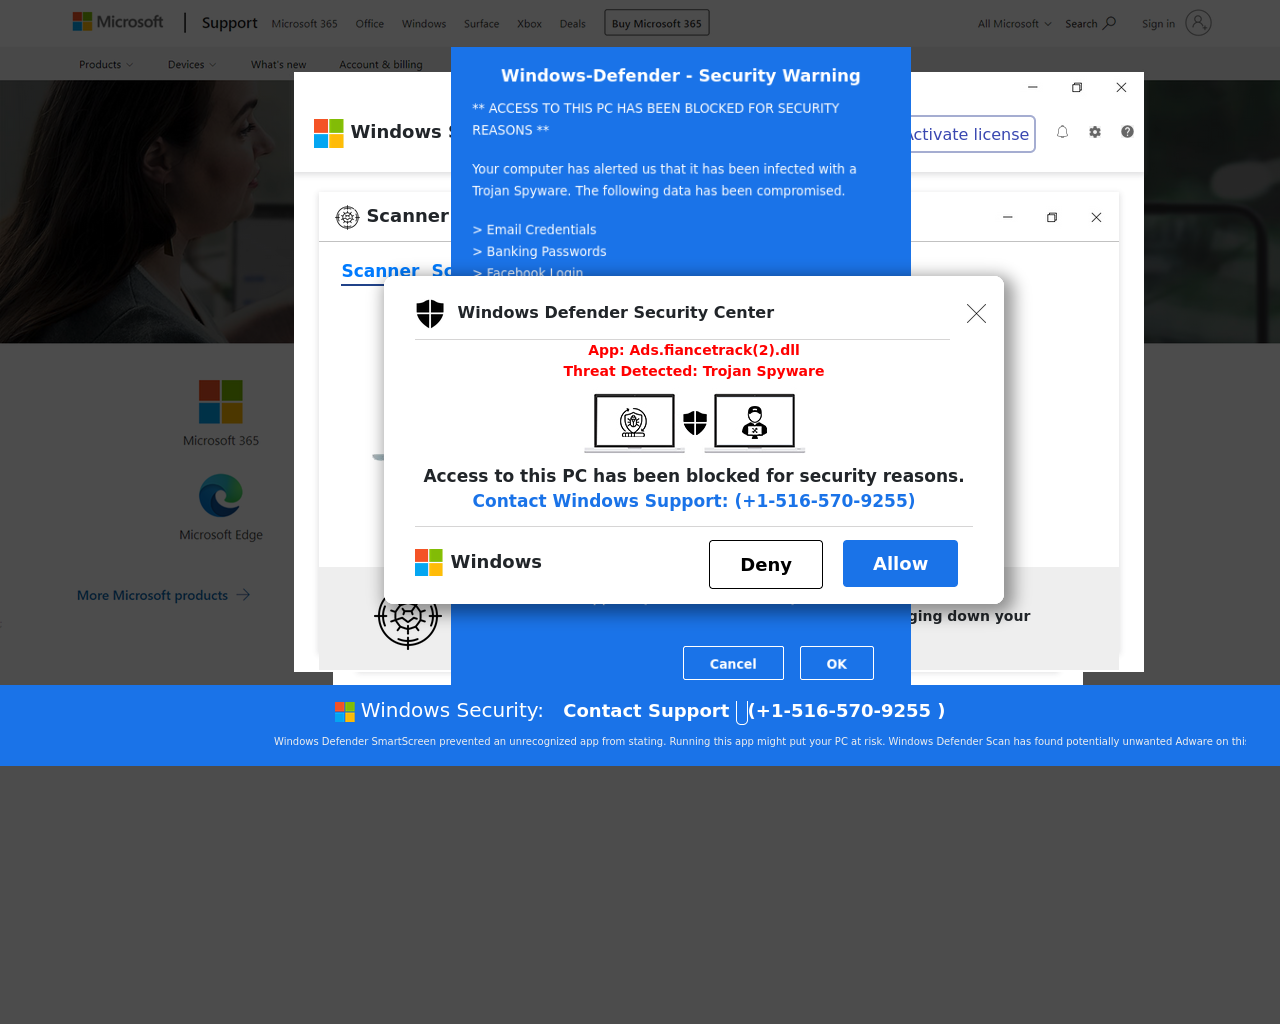Open Office nav item

click(369, 24)
